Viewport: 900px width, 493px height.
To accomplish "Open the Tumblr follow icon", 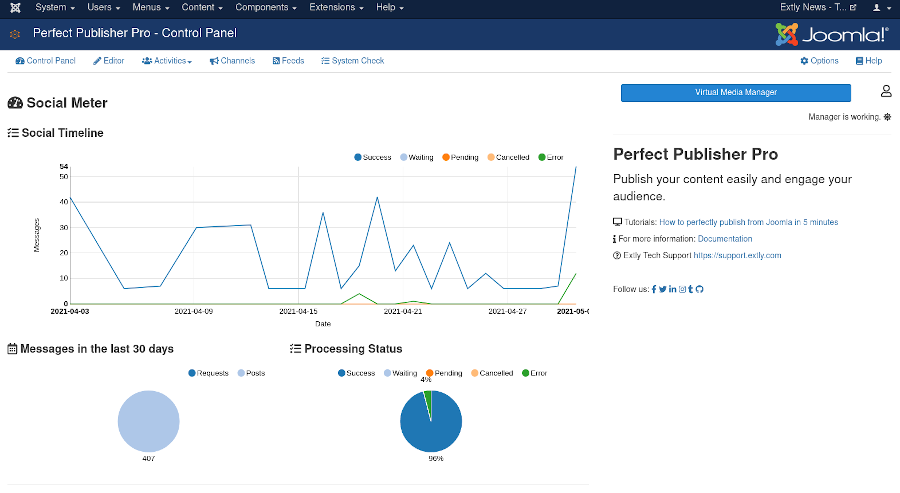I will [x=690, y=289].
